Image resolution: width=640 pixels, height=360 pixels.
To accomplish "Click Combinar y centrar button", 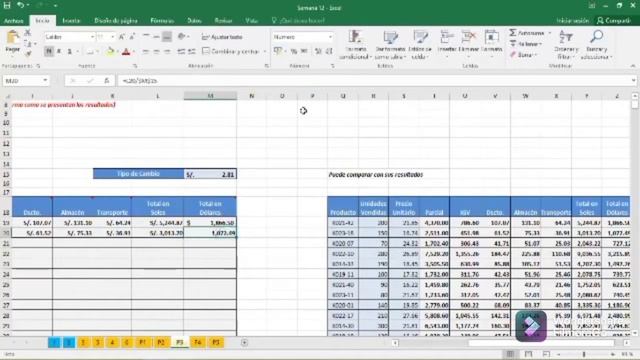I will click(231, 51).
